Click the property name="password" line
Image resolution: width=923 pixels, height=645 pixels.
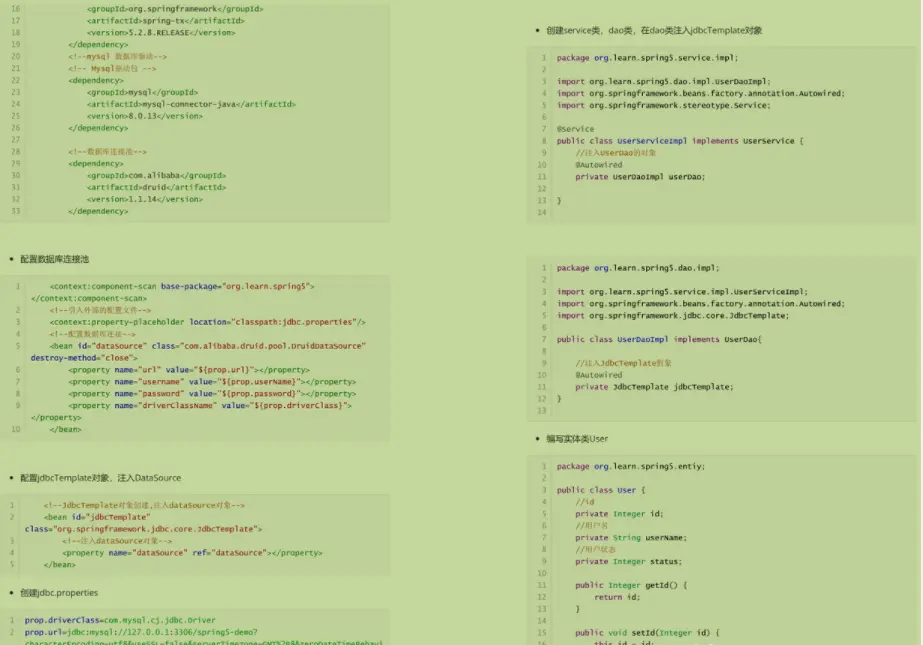212,394
